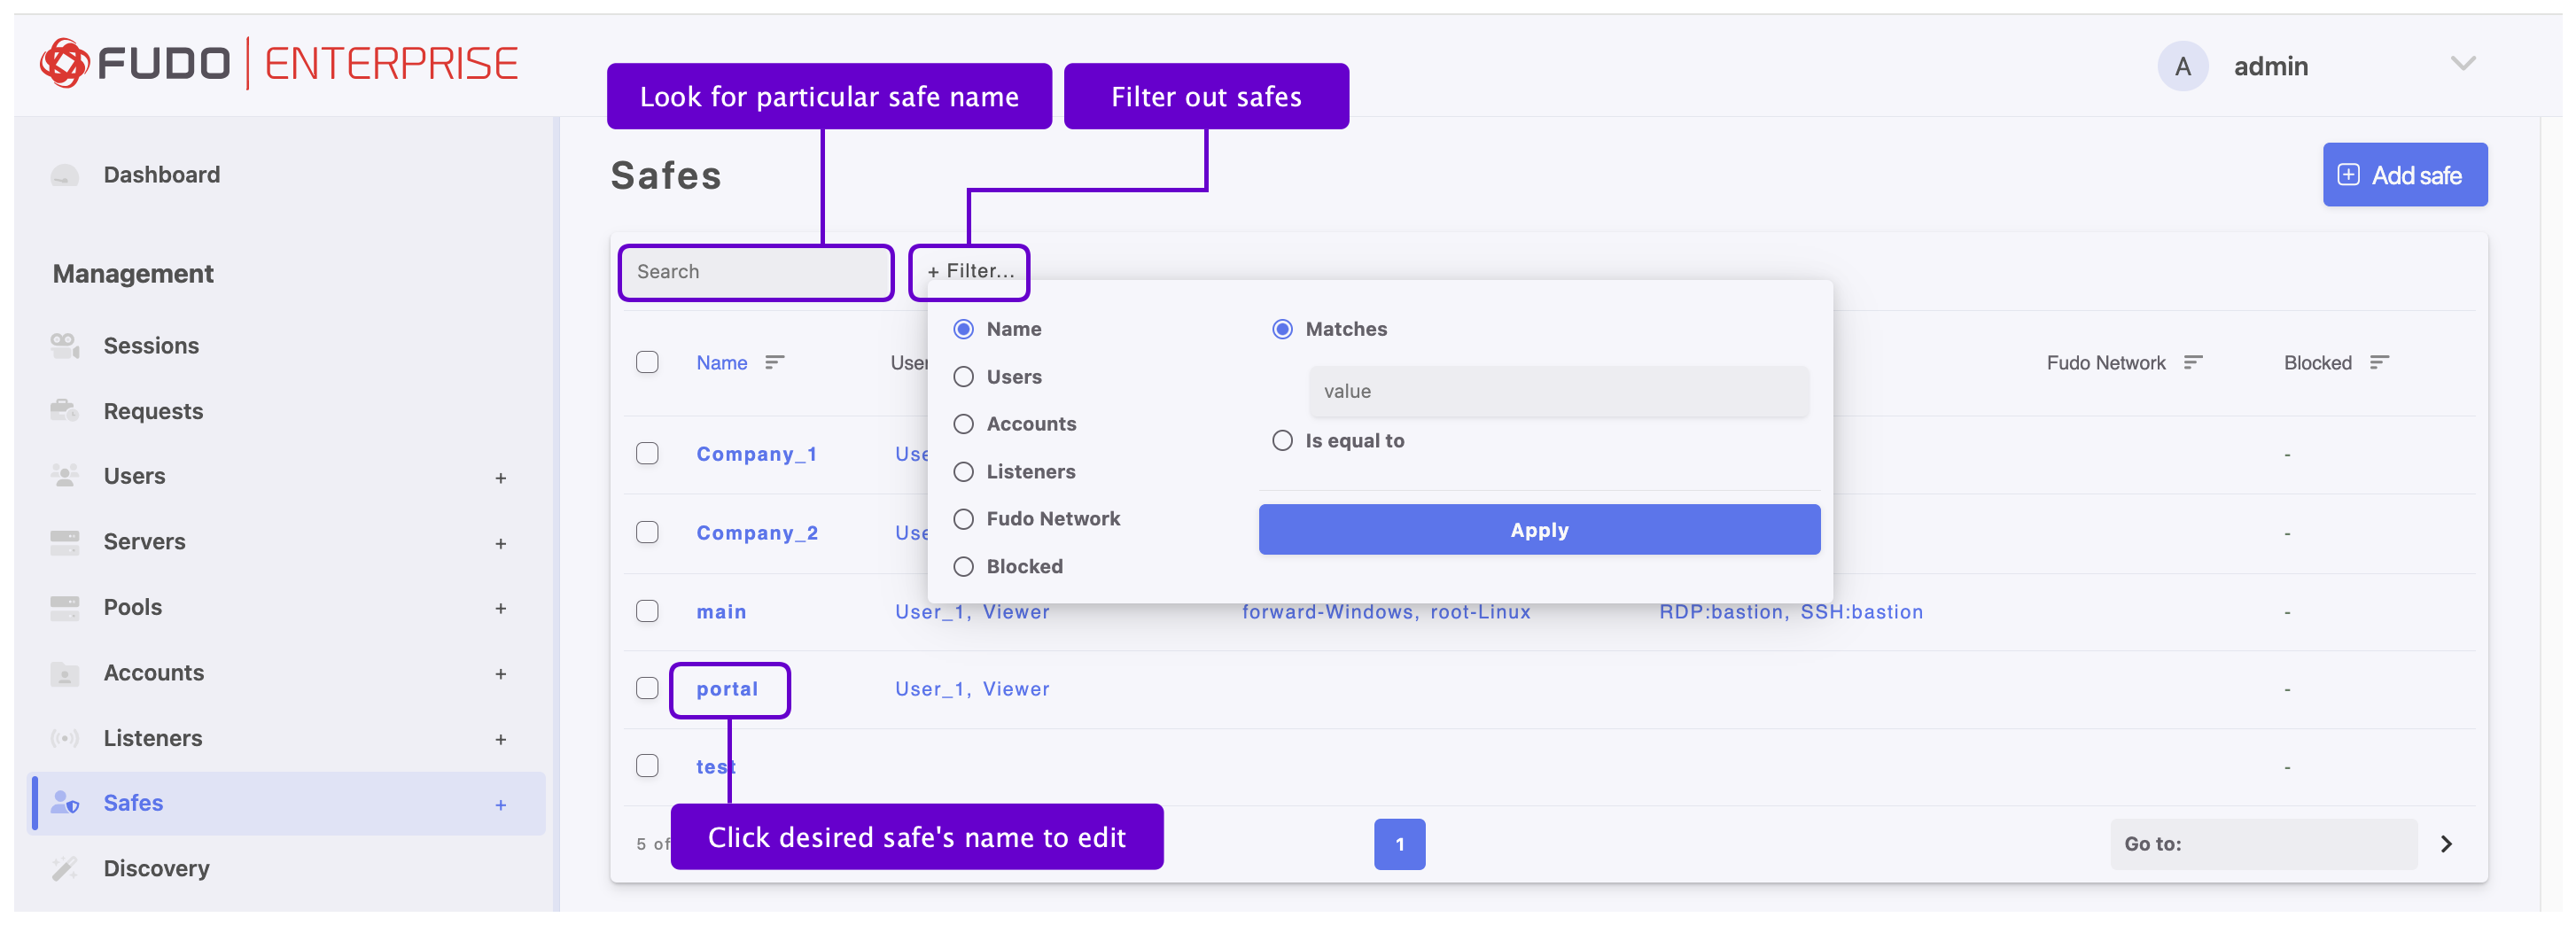Expand the Servers menu plus

[x=501, y=544]
